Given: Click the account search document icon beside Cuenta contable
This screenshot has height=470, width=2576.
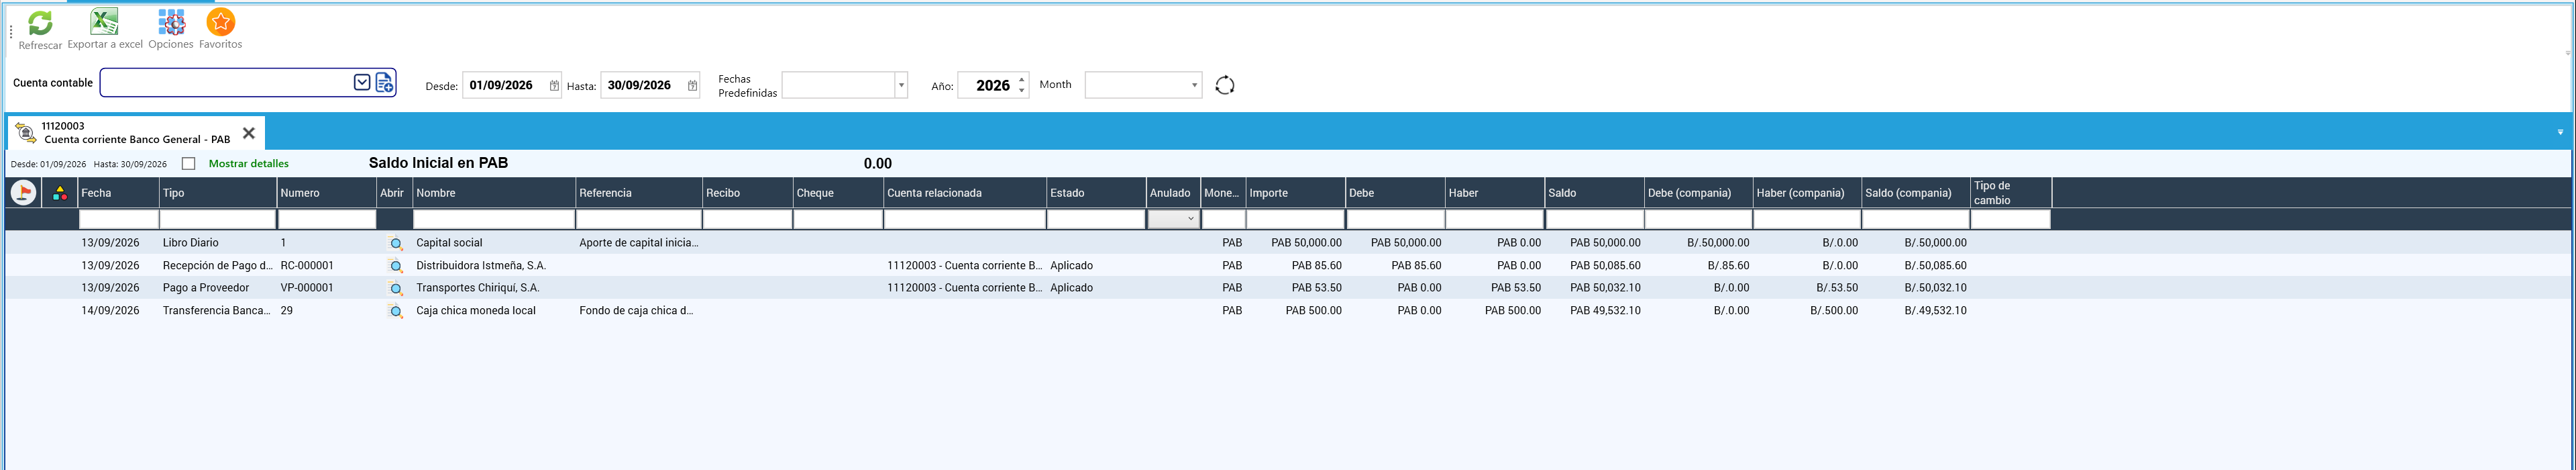Looking at the screenshot, I should point(385,83).
